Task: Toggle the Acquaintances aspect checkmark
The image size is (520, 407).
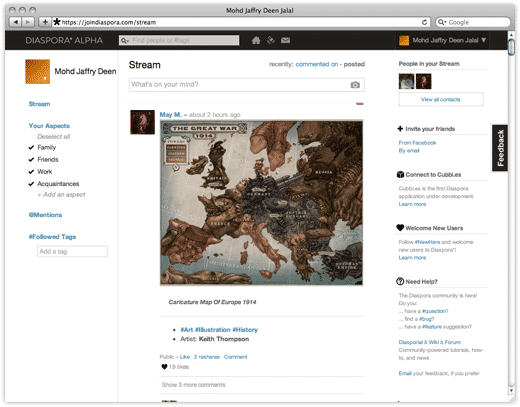Action: [x=31, y=184]
